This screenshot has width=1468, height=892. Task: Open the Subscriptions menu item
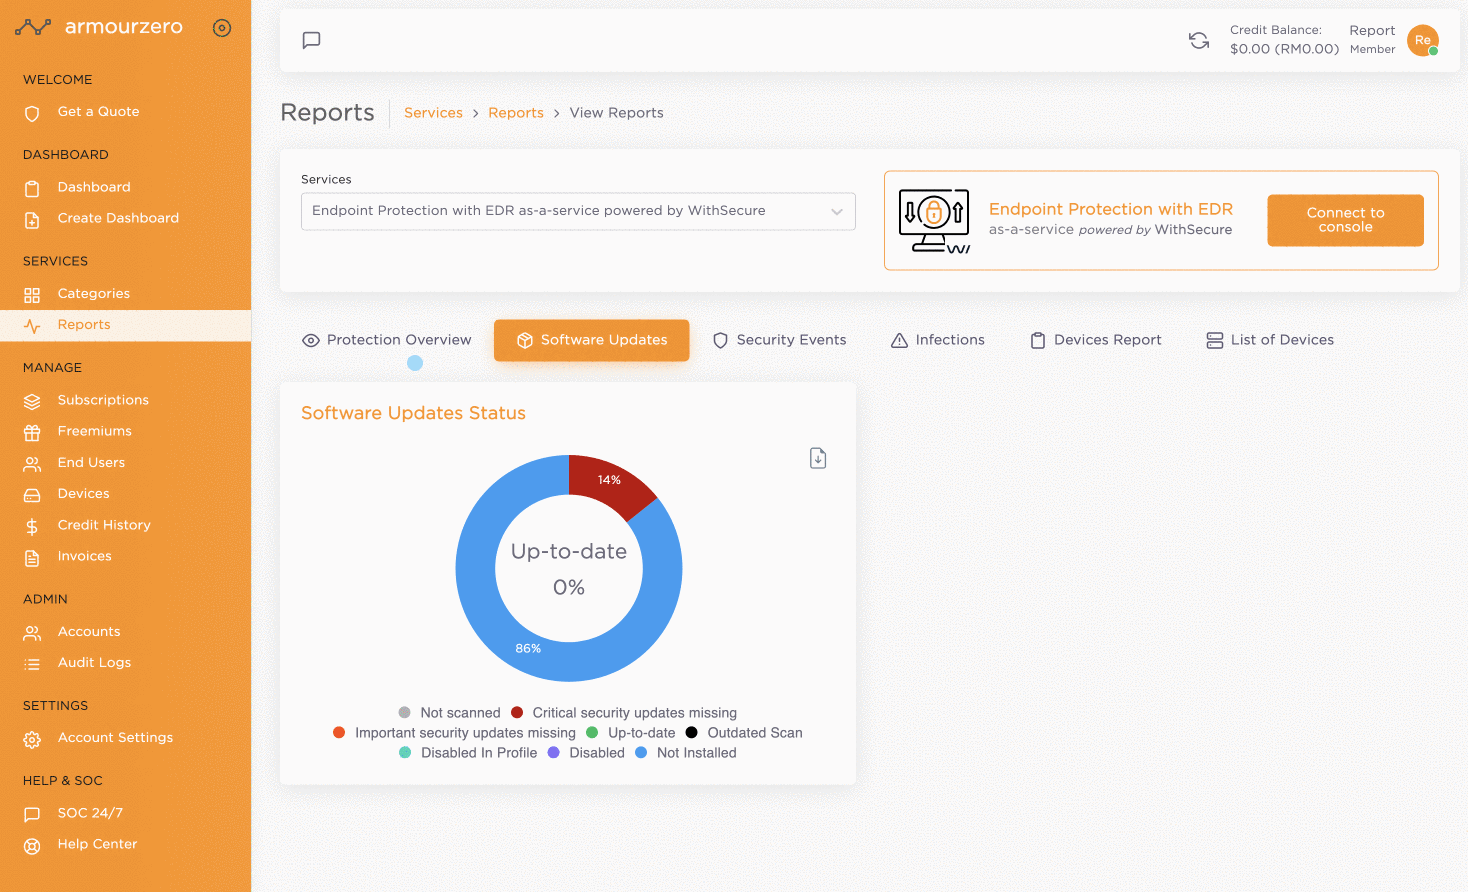point(103,400)
